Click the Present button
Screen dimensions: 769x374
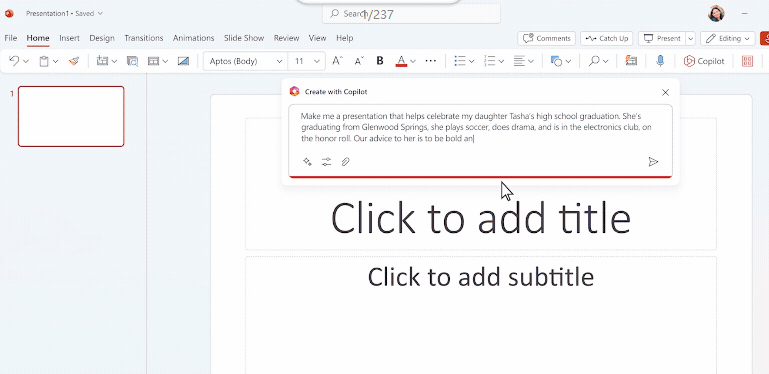pos(662,38)
